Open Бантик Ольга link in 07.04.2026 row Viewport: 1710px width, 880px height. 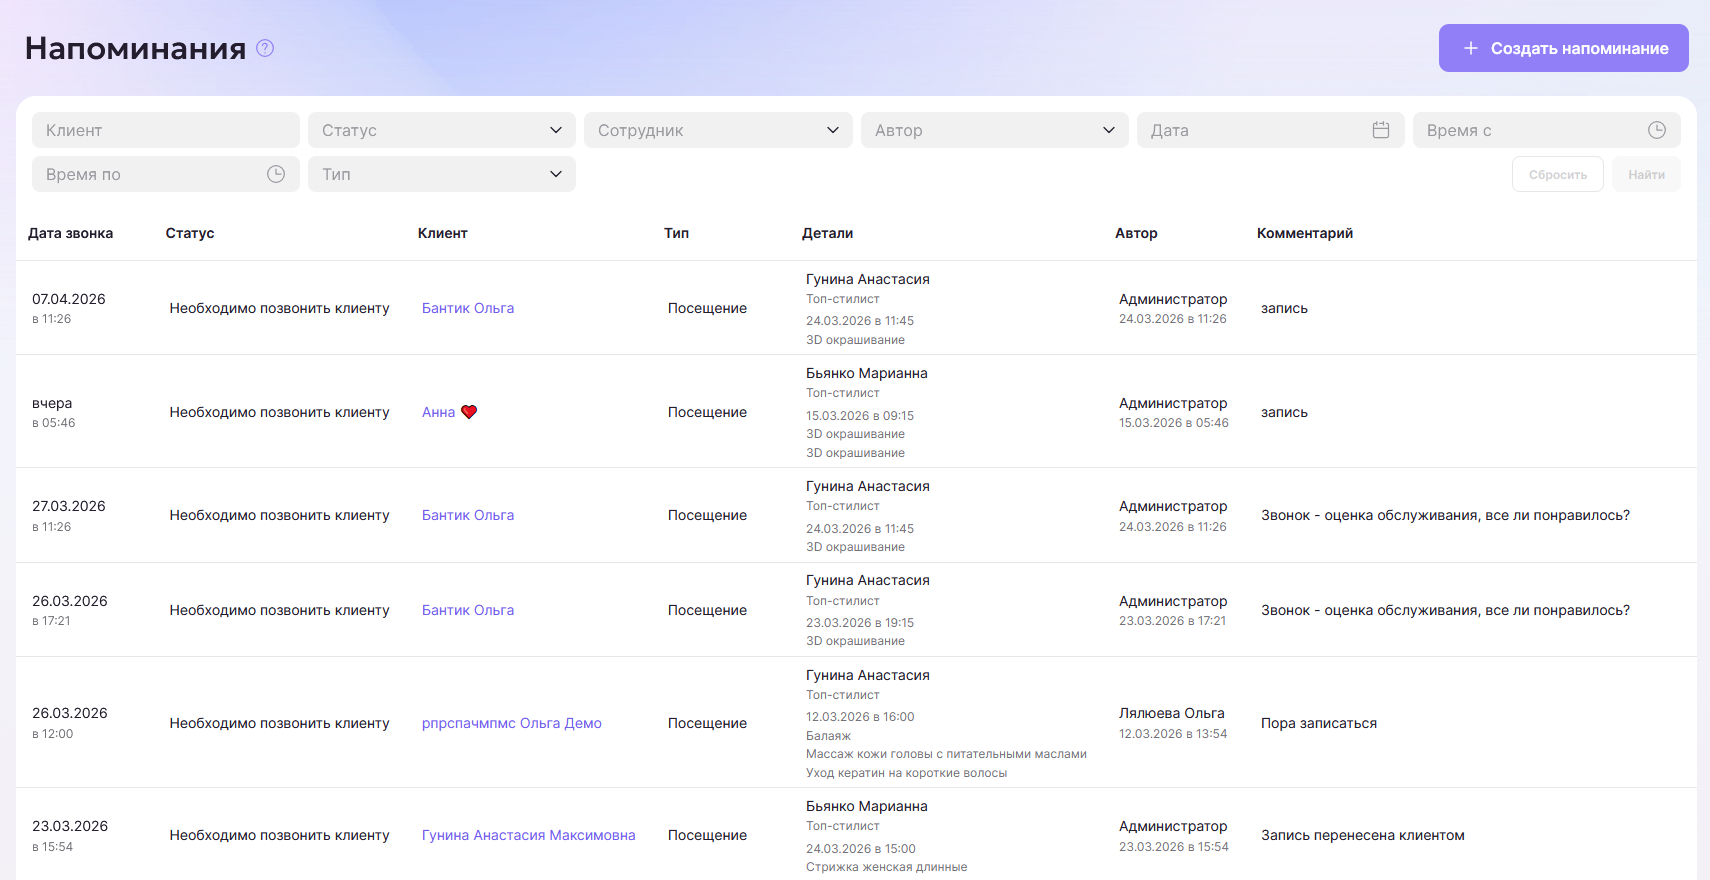(468, 308)
